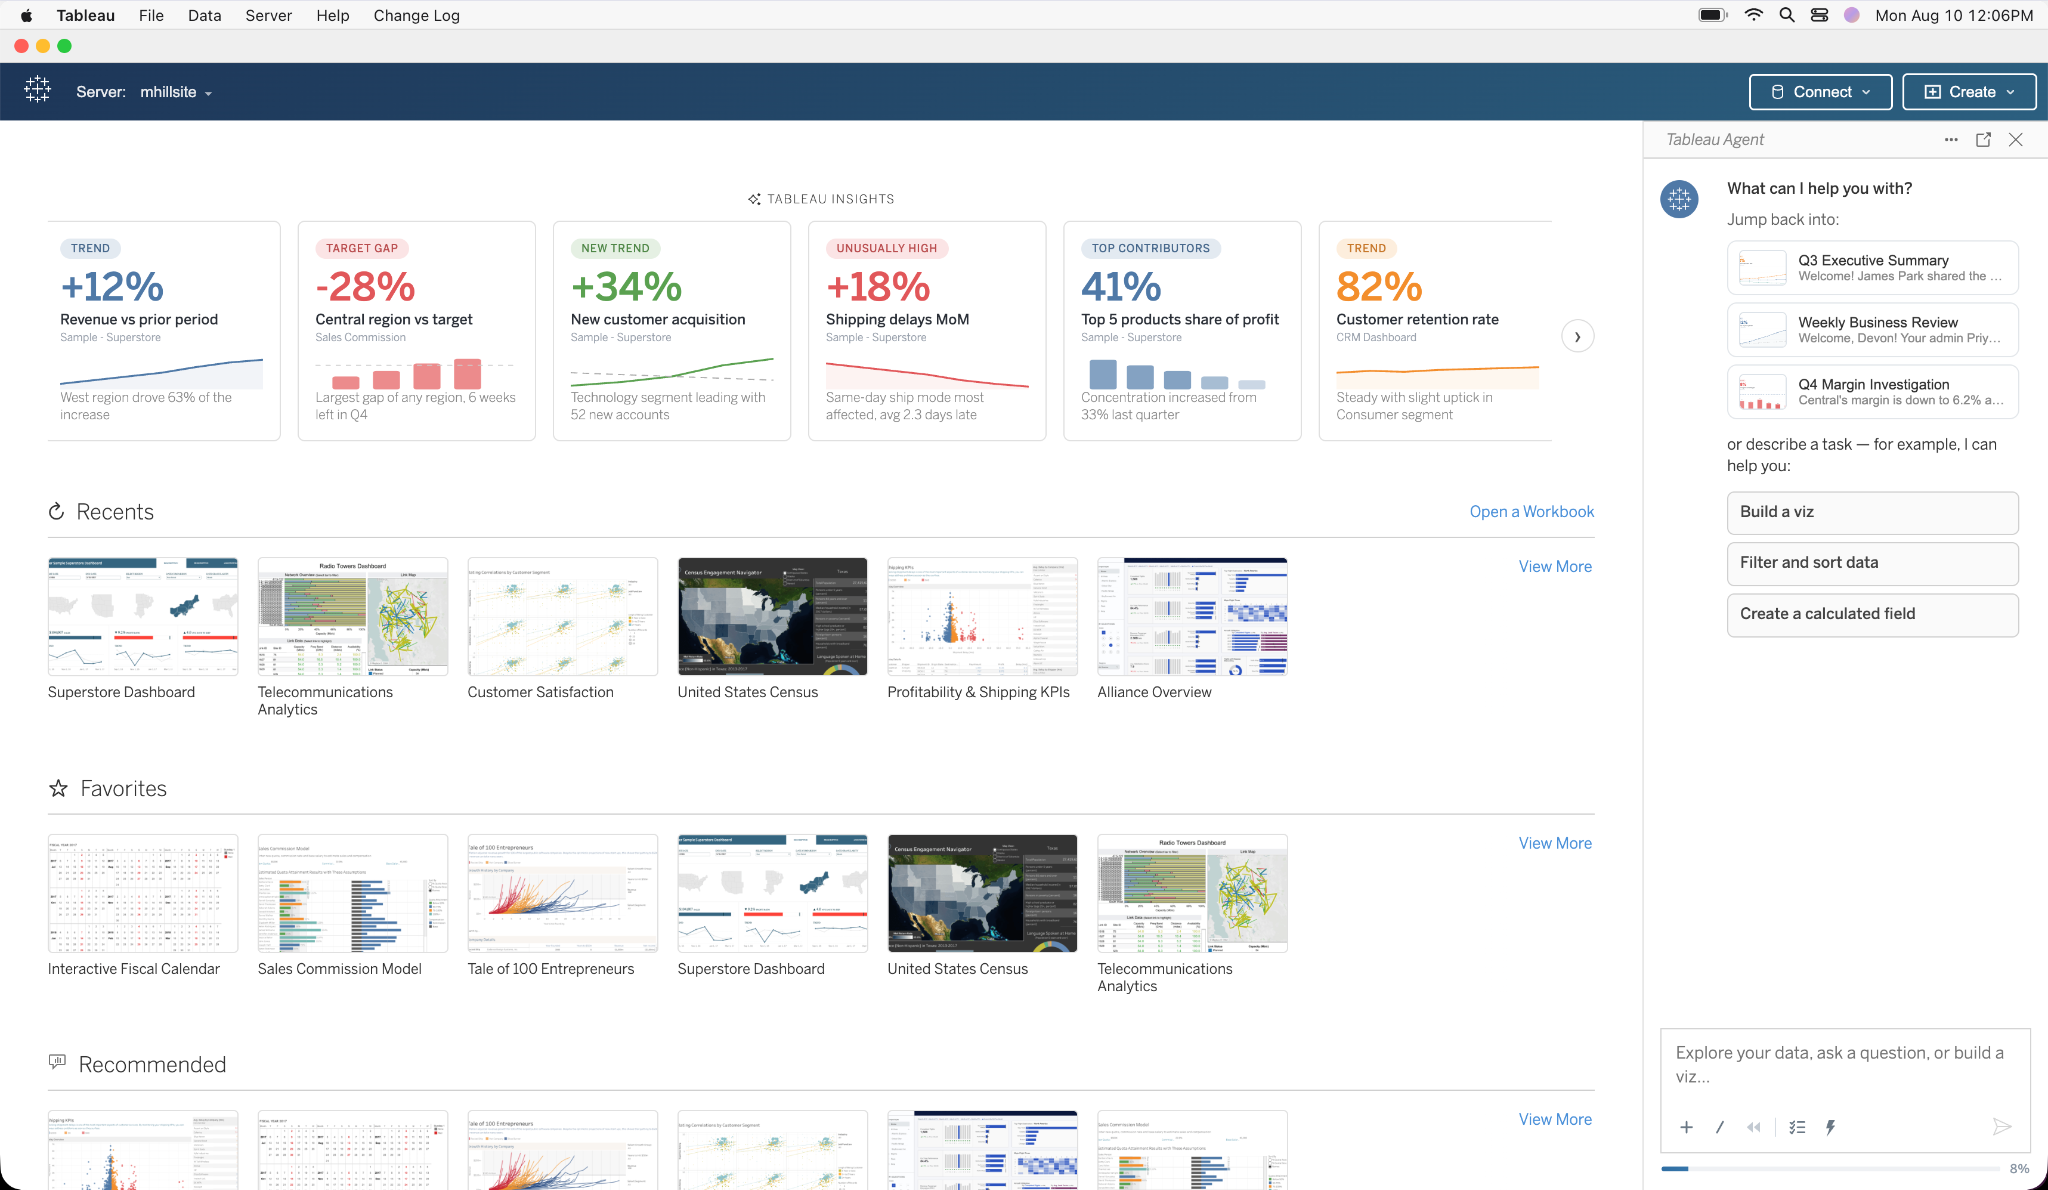Screen dimensions: 2048x1190
Task: Click the slash command icon in agent input
Action: 1720,1127
